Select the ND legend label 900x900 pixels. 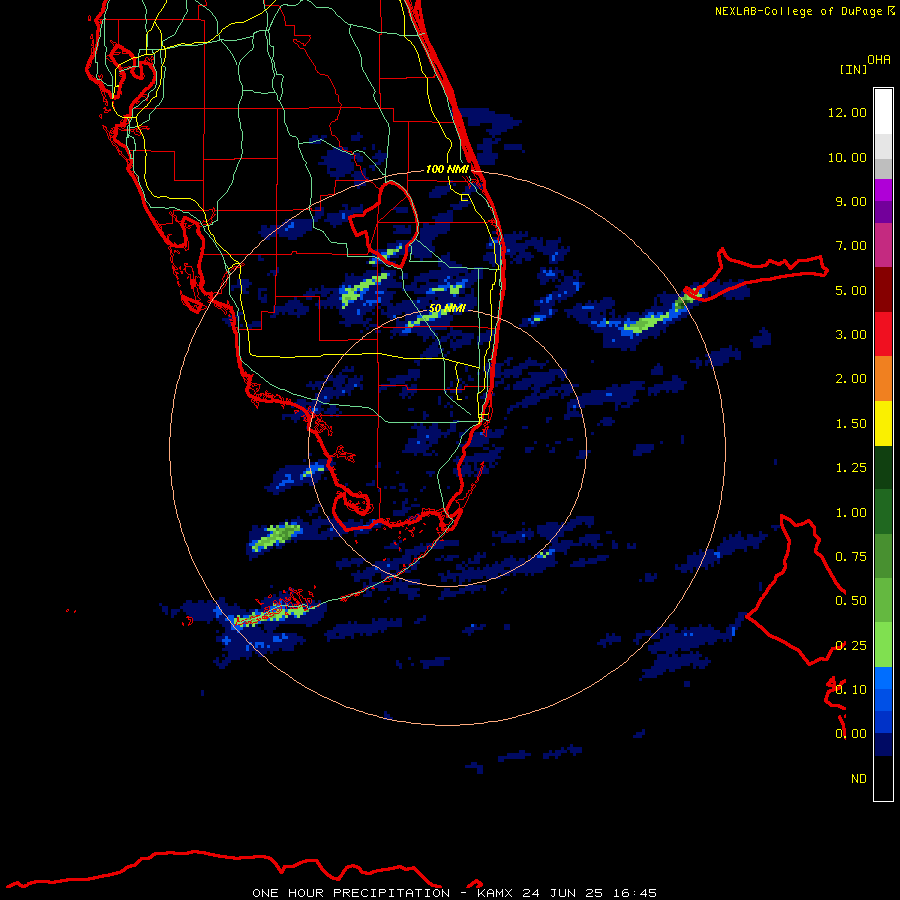tap(859, 779)
